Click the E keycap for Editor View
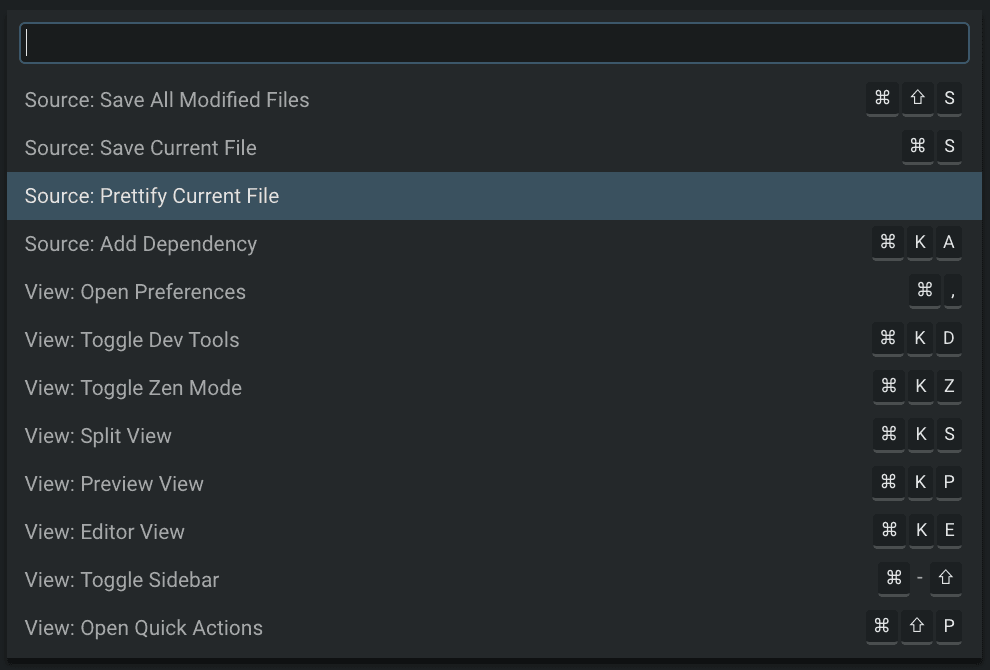Viewport: 990px width, 670px height. click(949, 530)
